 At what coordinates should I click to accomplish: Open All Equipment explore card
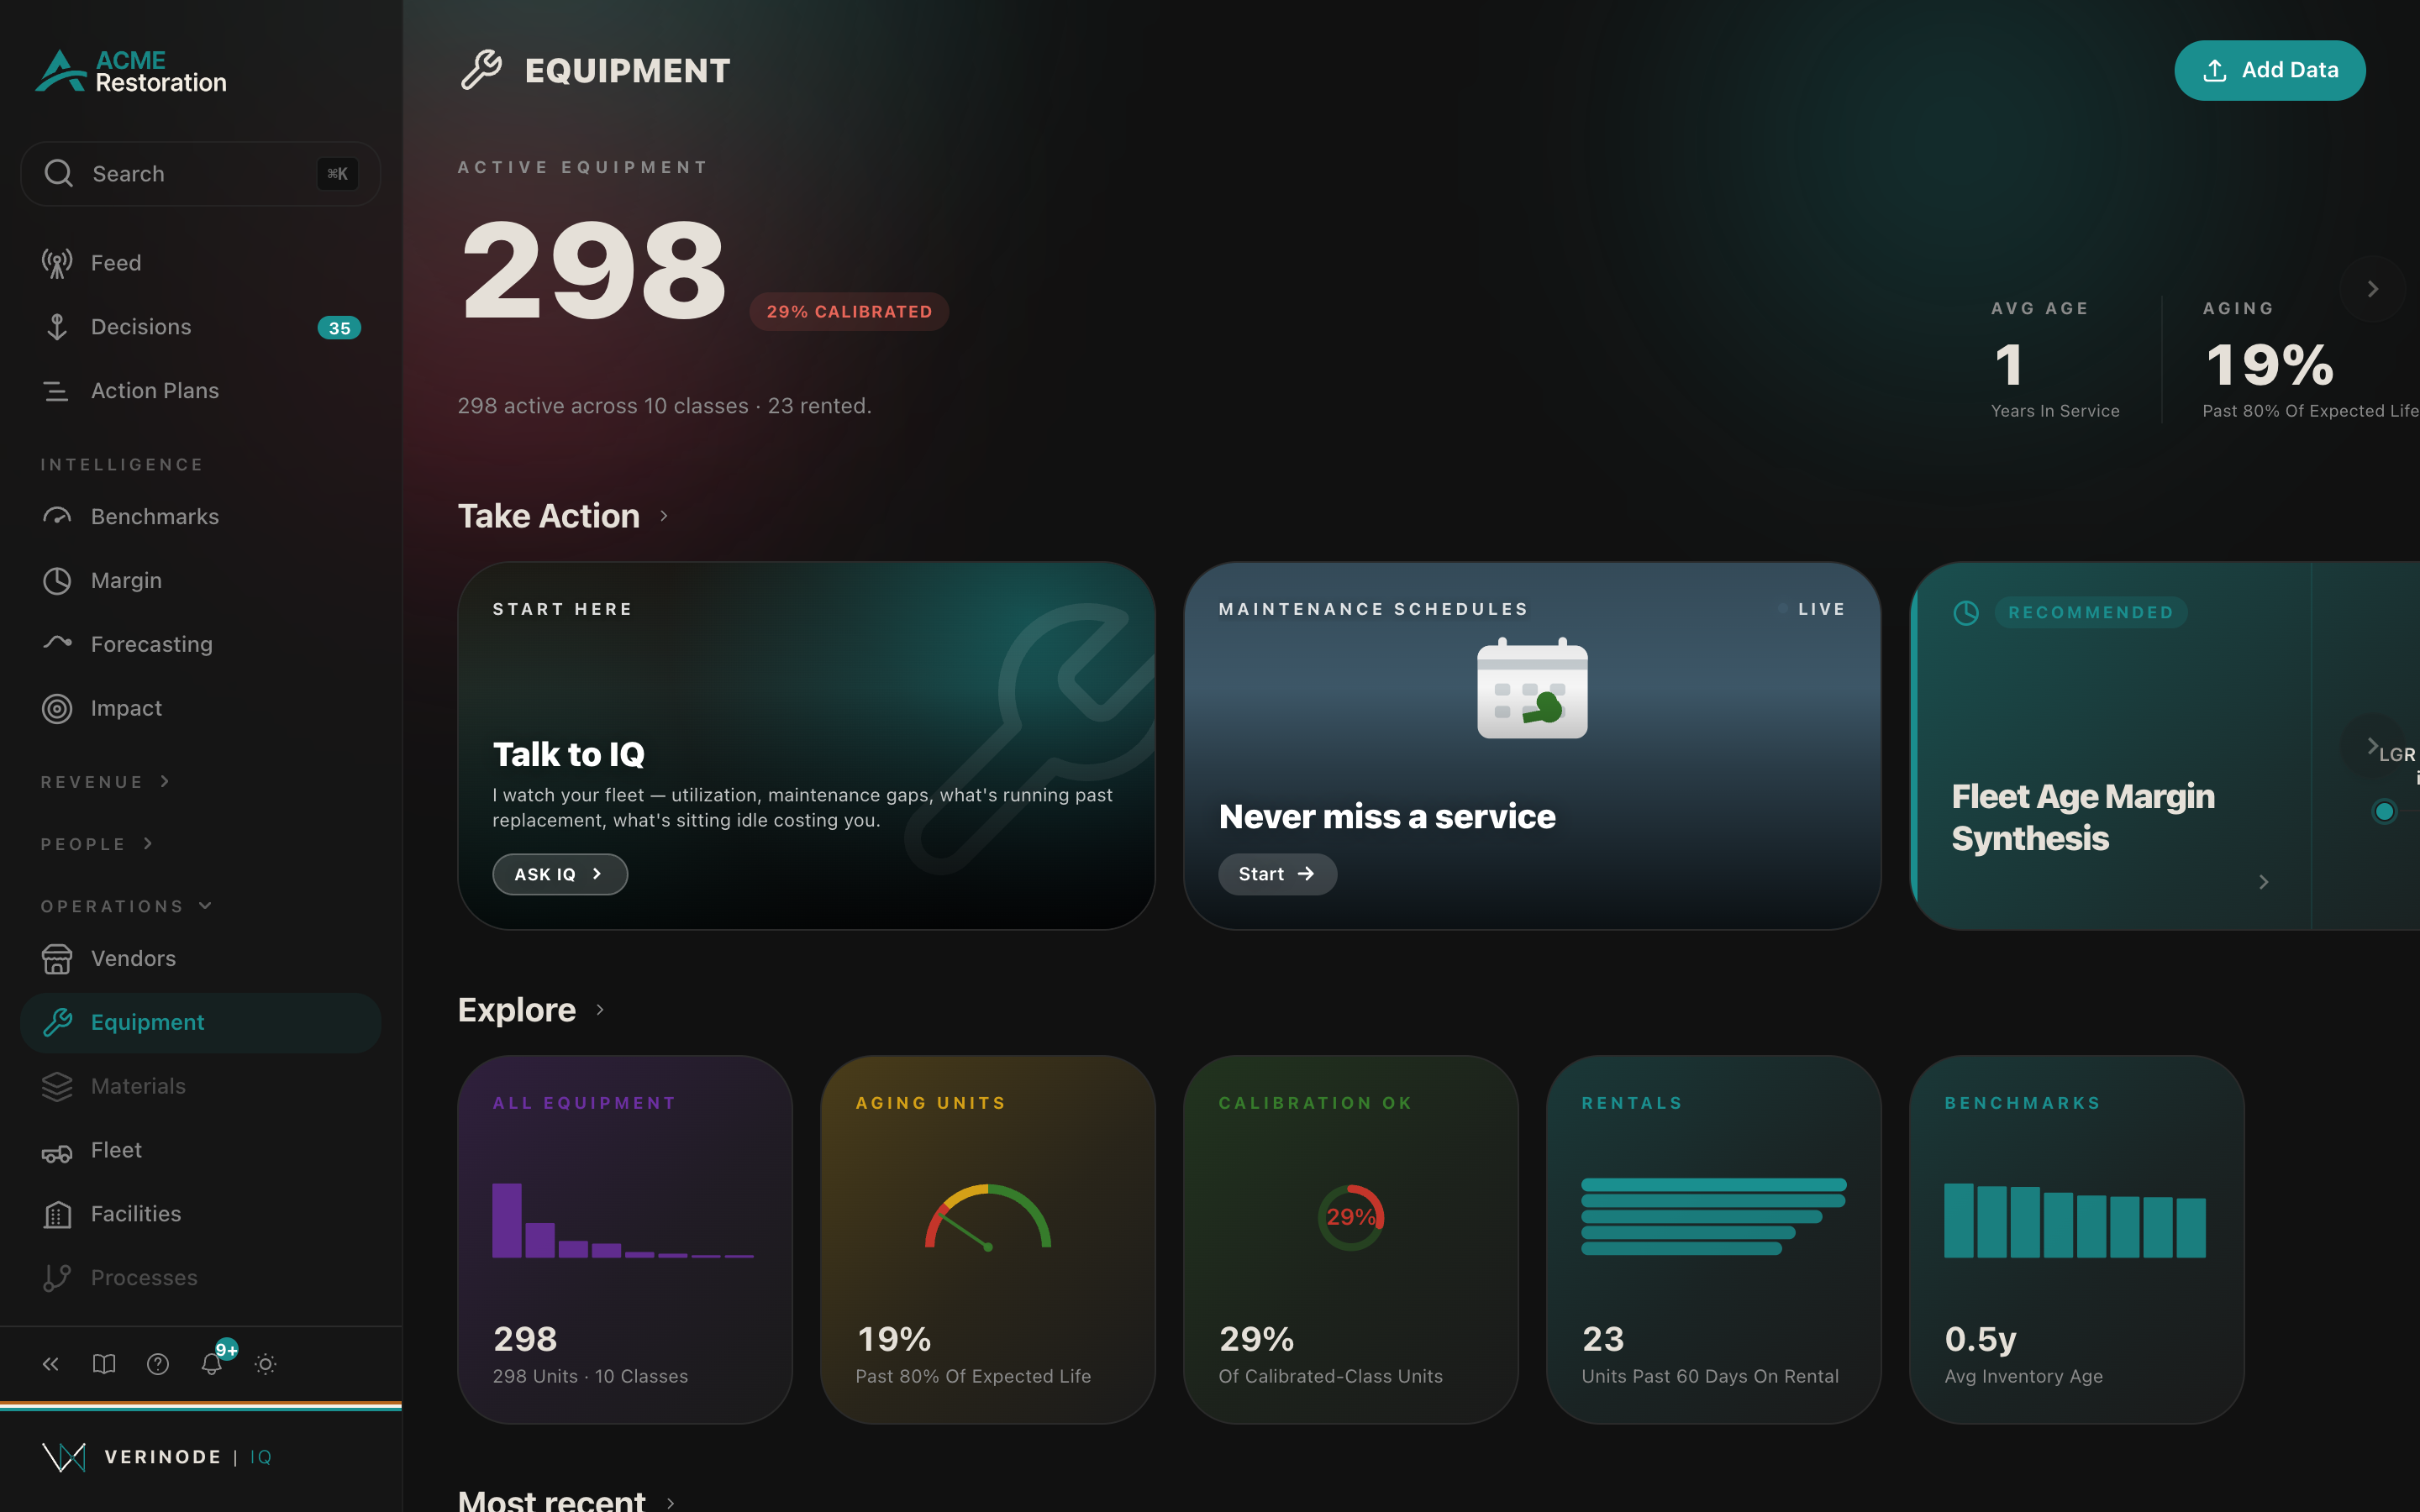point(625,1240)
